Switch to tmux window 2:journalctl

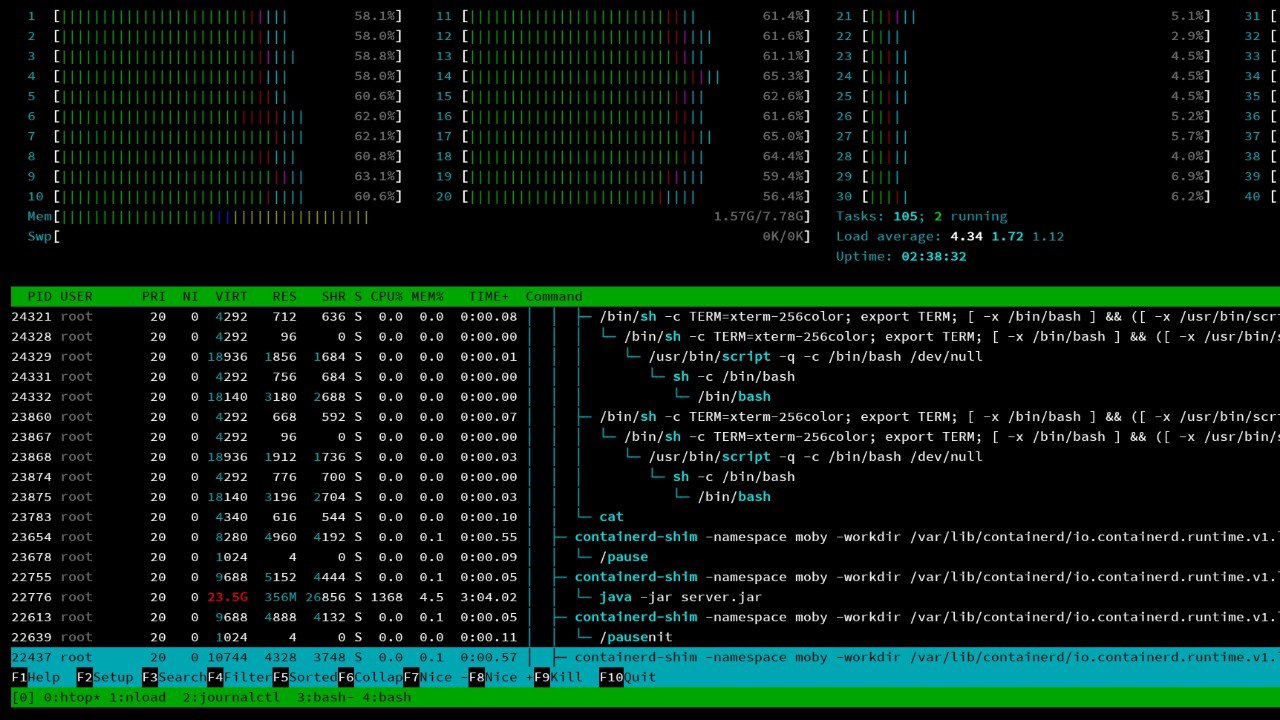tap(231, 697)
